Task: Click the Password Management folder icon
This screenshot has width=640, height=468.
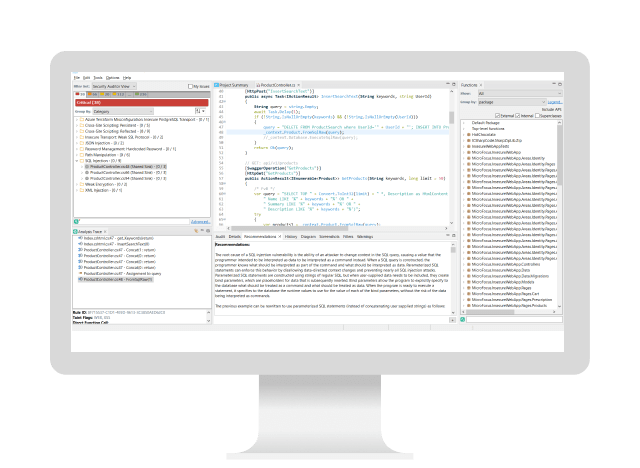Action: pos(82,149)
